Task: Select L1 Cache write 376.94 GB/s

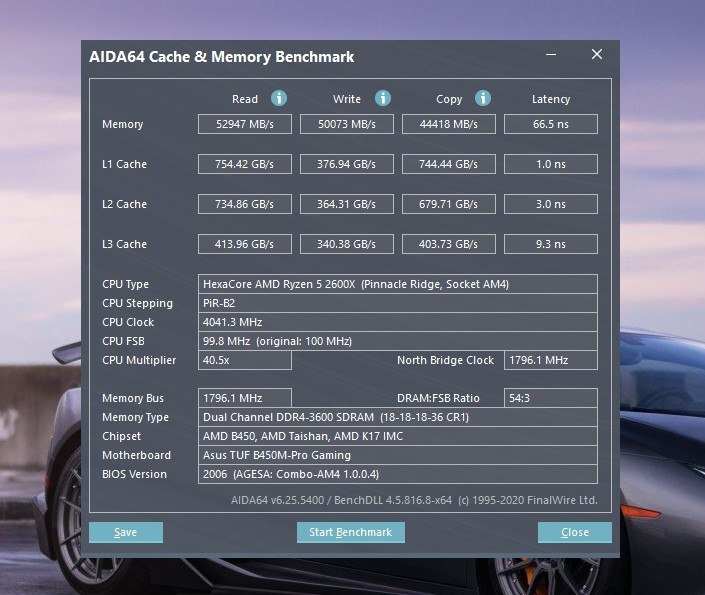Action: (347, 164)
